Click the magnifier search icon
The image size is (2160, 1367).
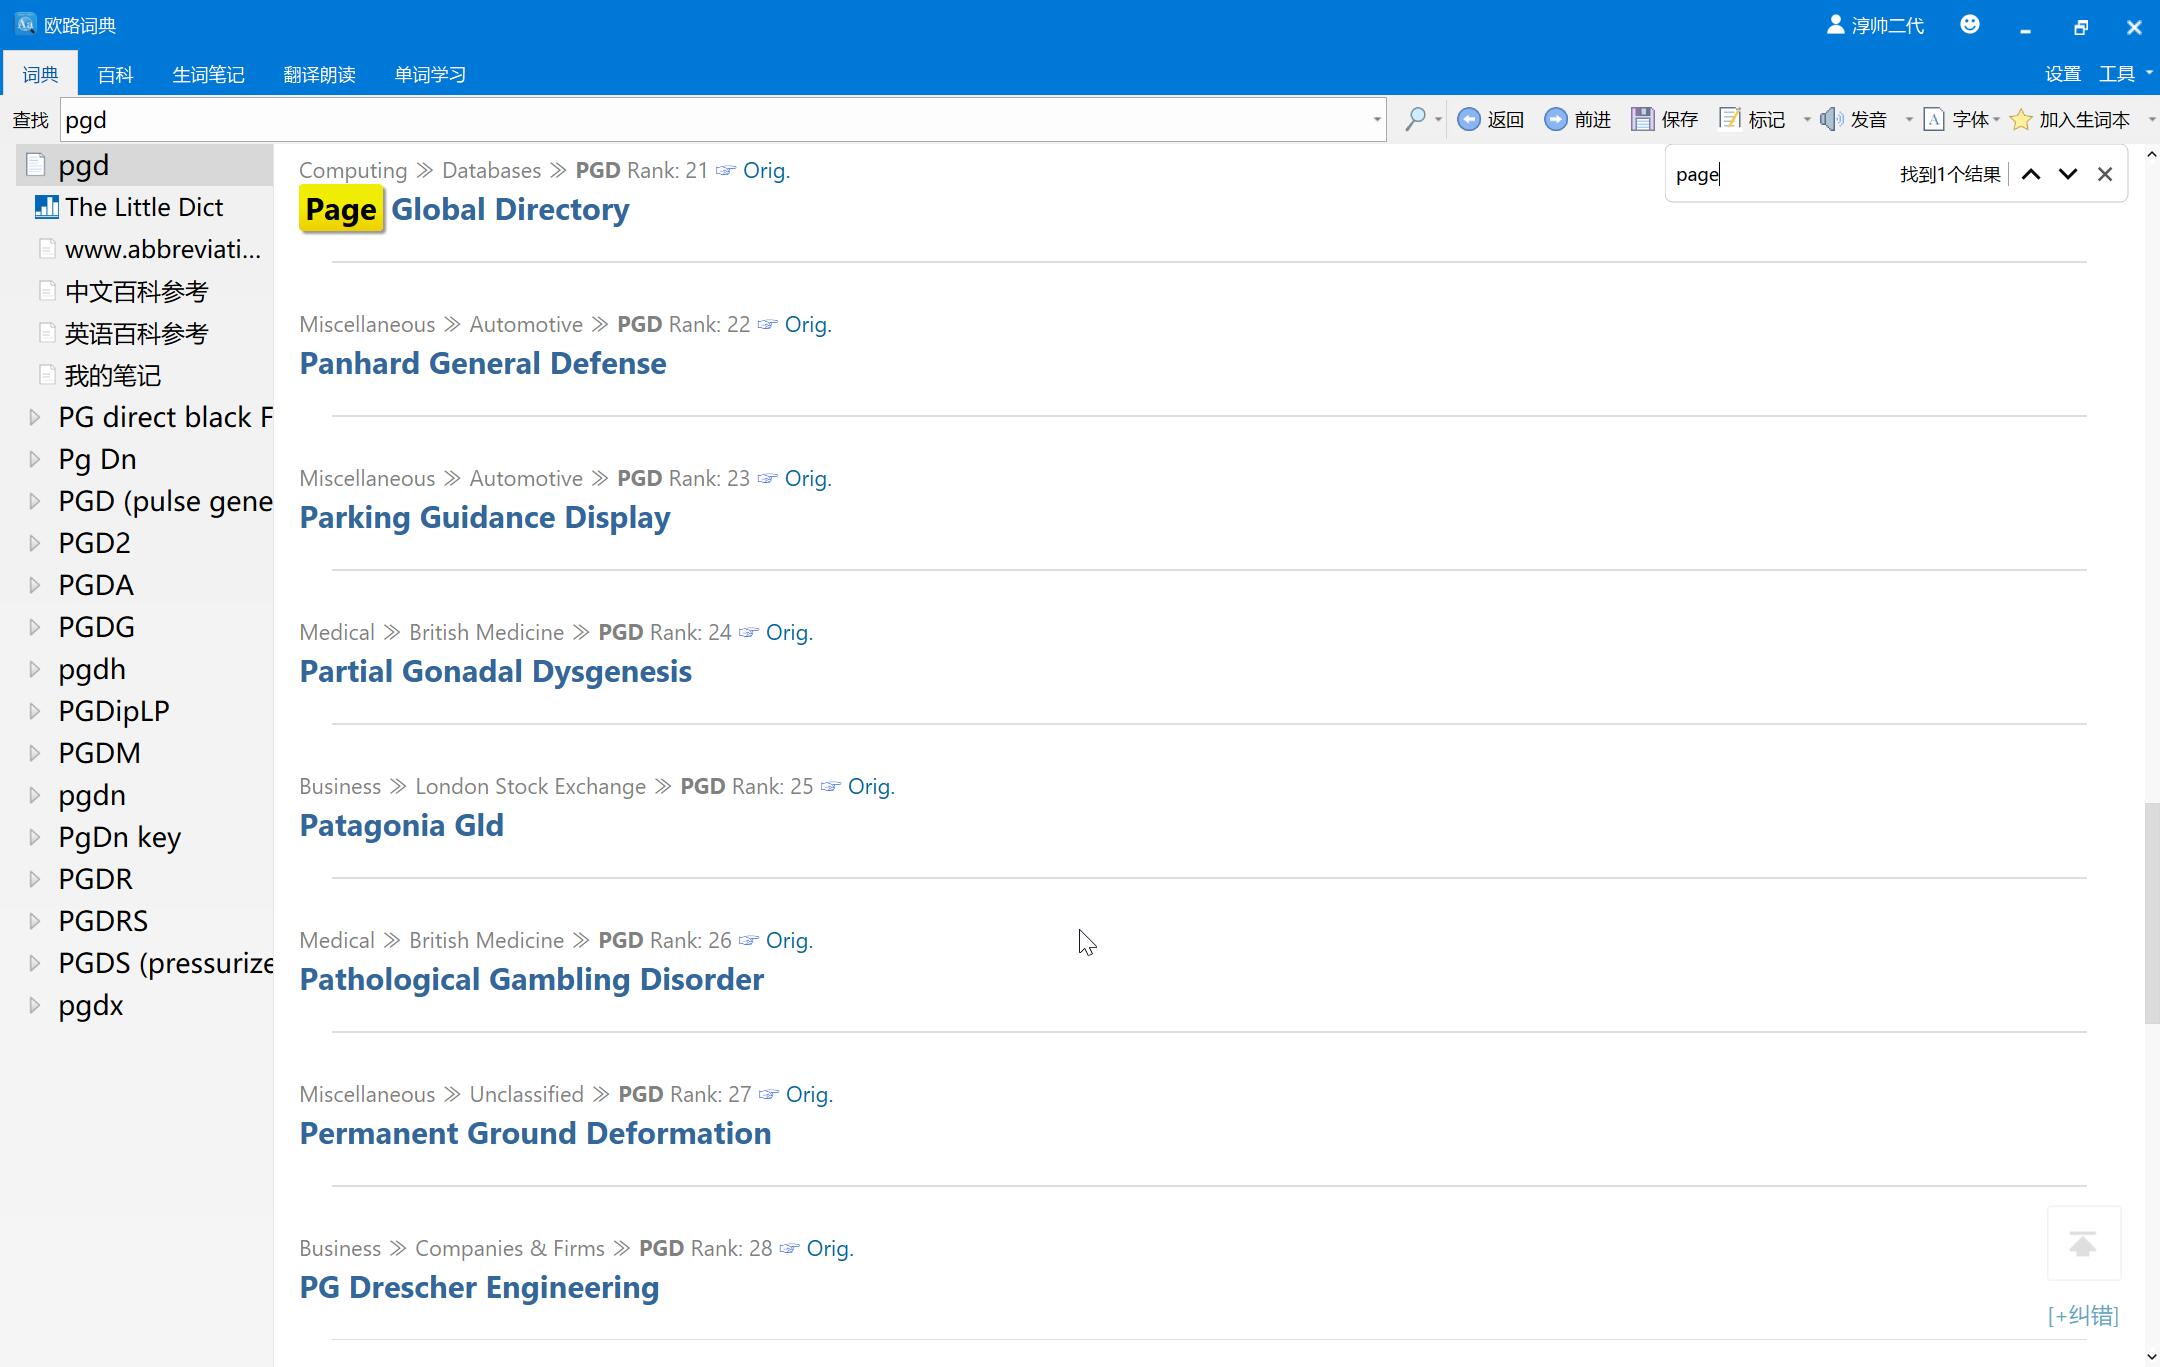click(x=1414, y=120)
